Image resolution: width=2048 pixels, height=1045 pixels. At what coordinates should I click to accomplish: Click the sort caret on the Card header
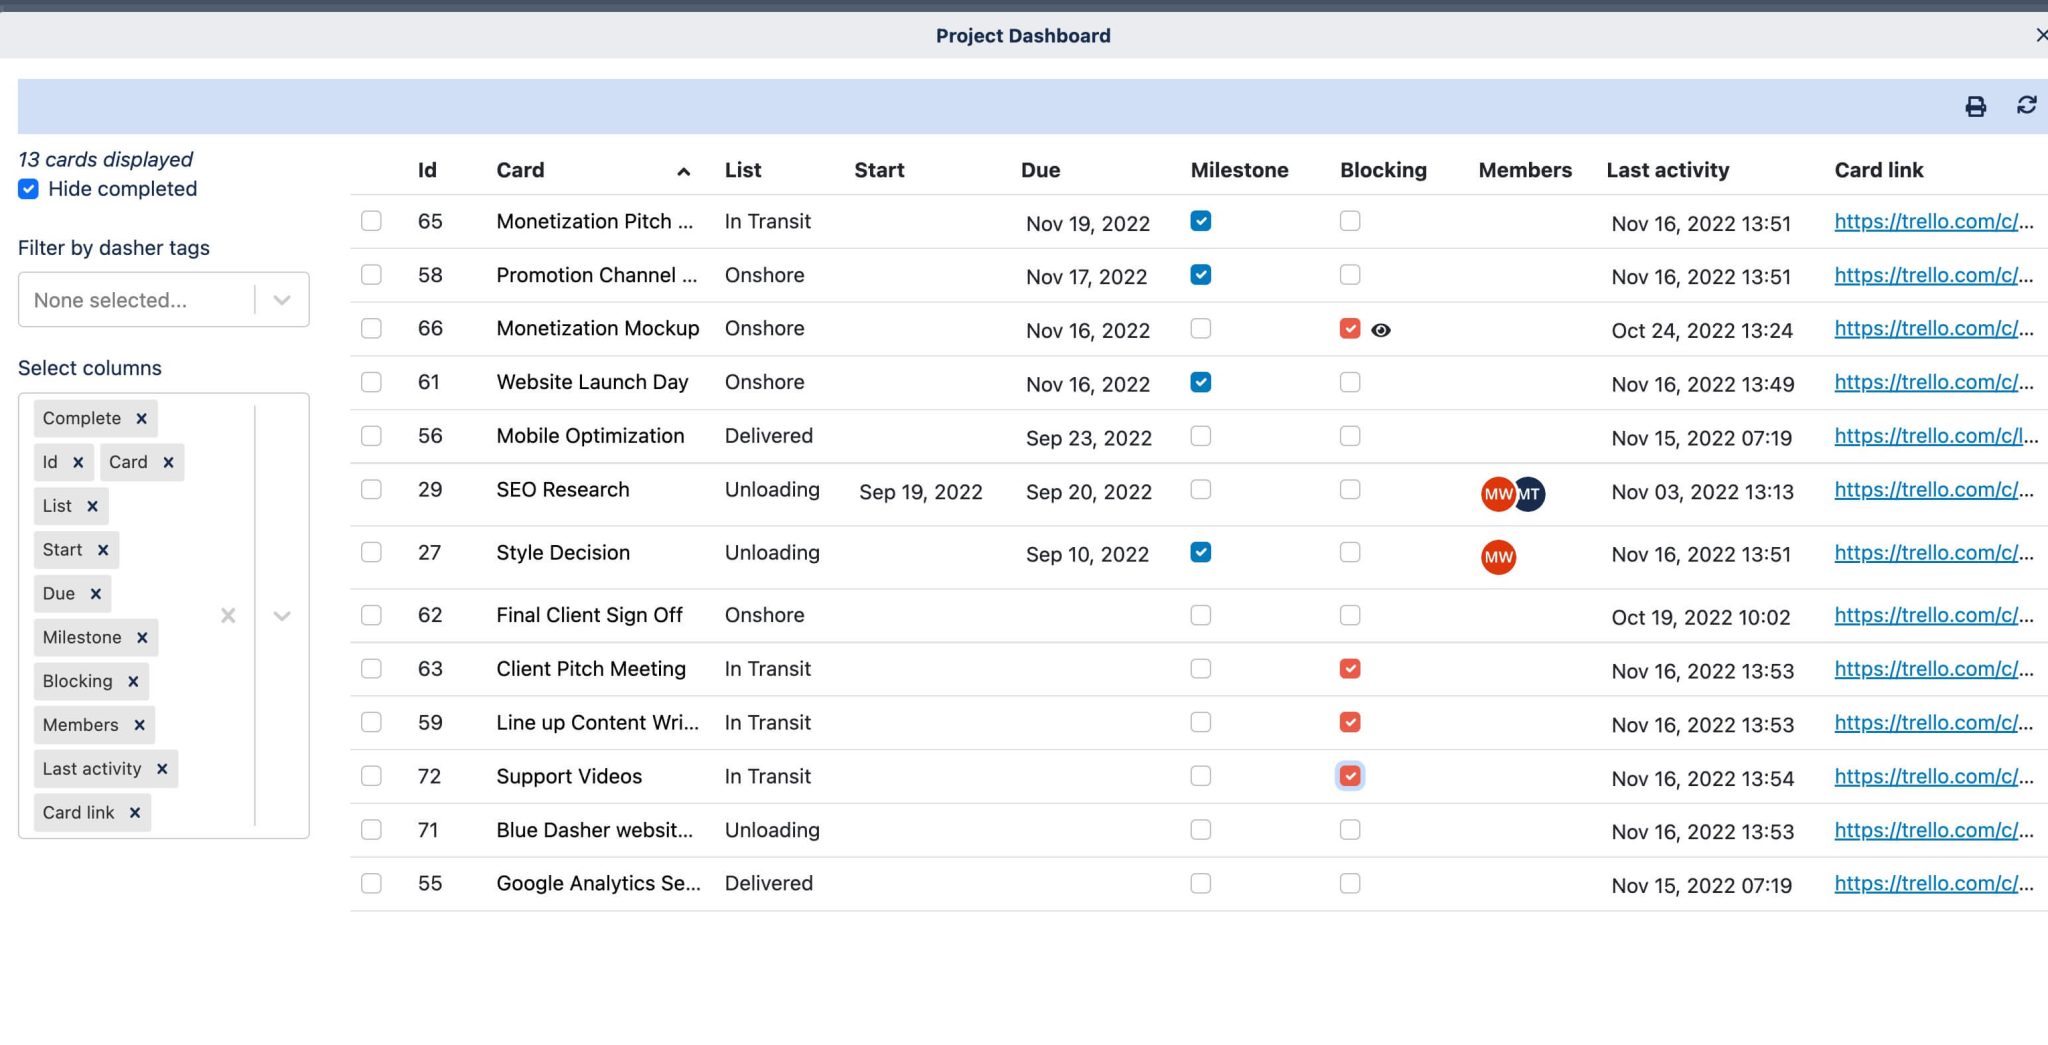(x=684, y=172)
